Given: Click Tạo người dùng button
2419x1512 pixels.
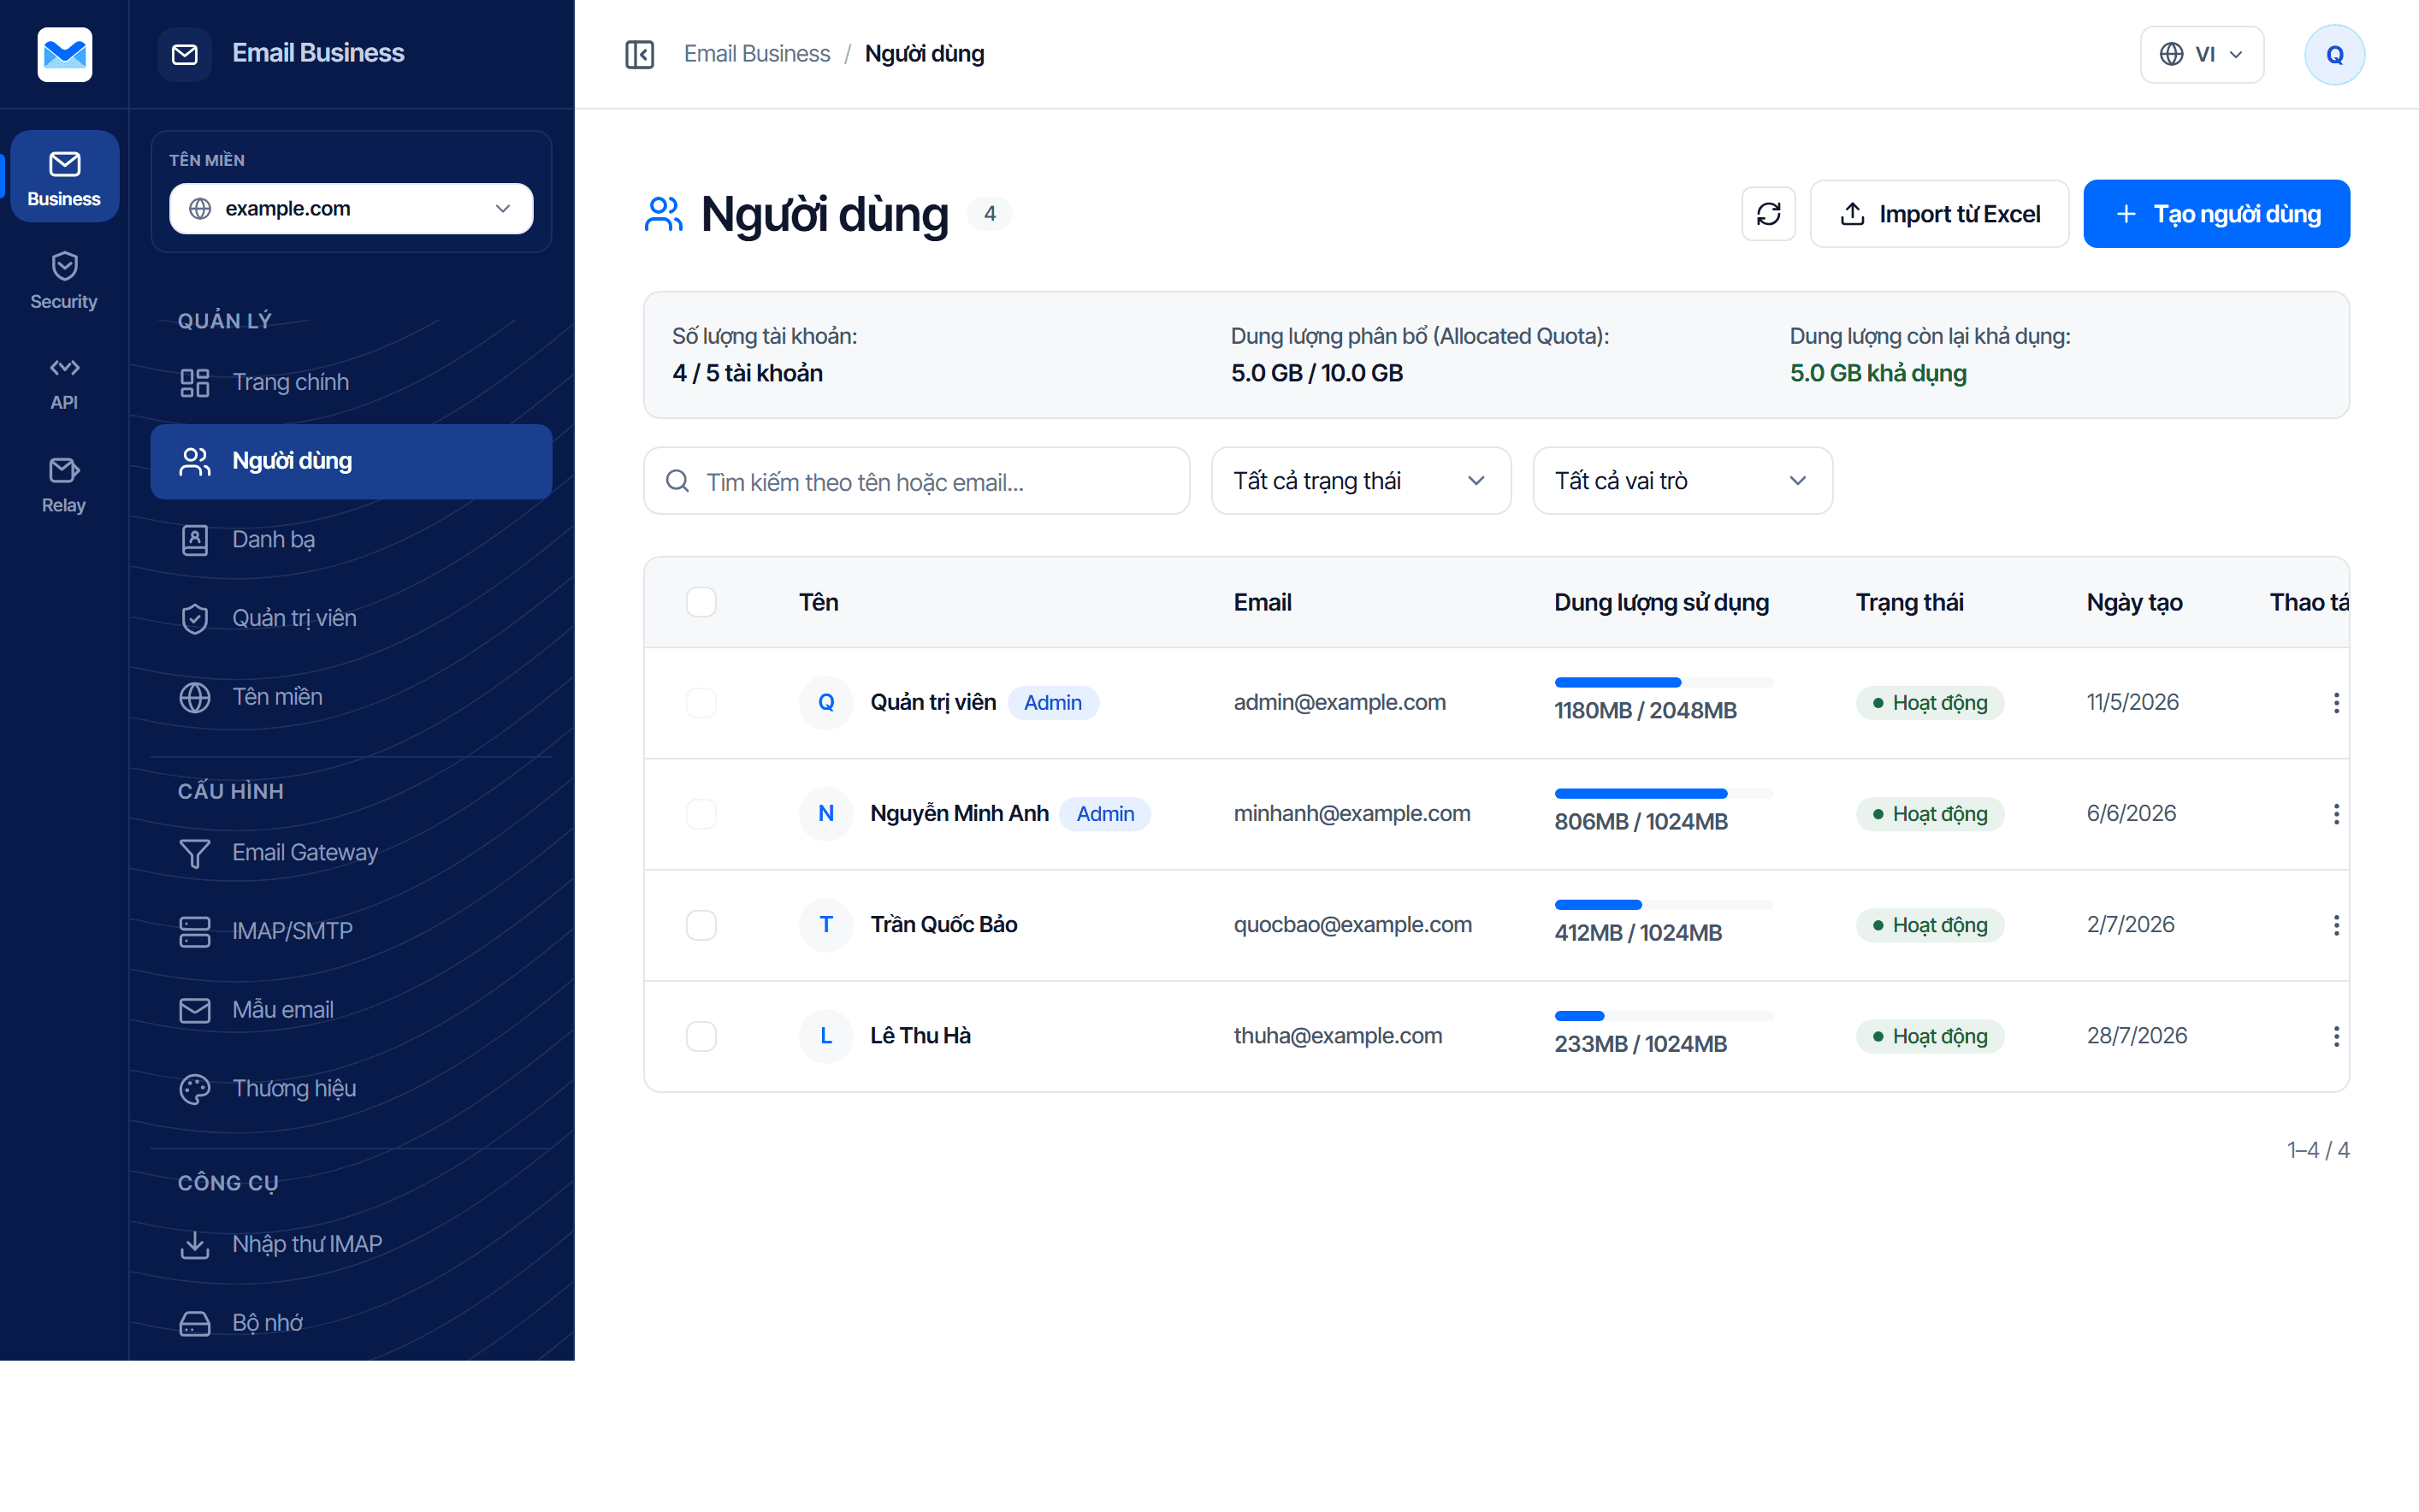Looking at the screenshot, I should click(2216, 214).
